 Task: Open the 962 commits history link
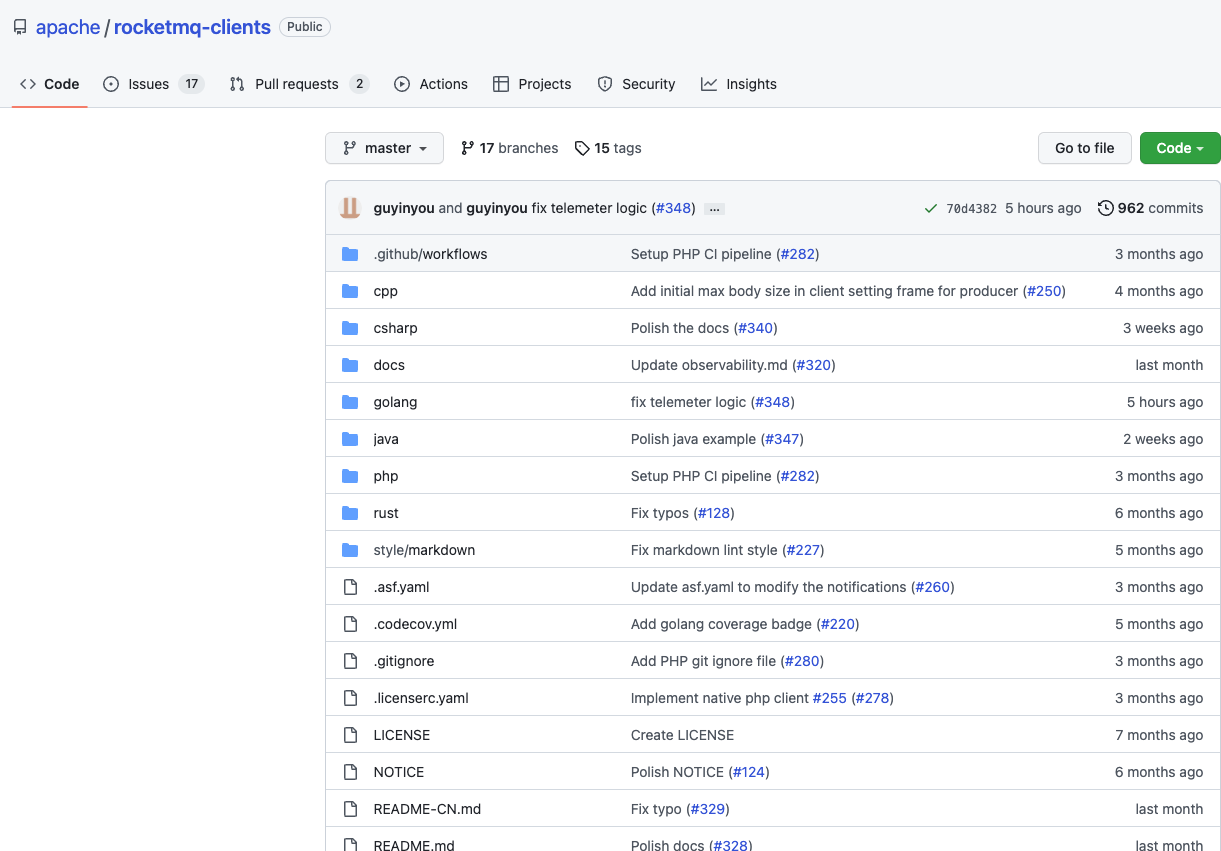(x=1150, y=208)
